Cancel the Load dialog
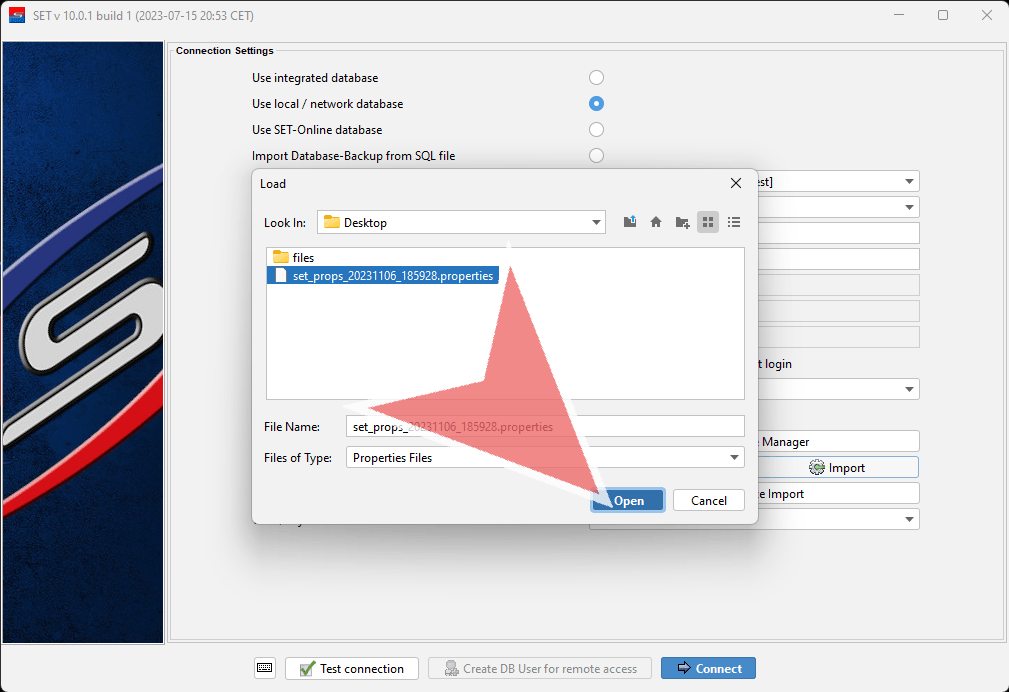 point(708,500)
